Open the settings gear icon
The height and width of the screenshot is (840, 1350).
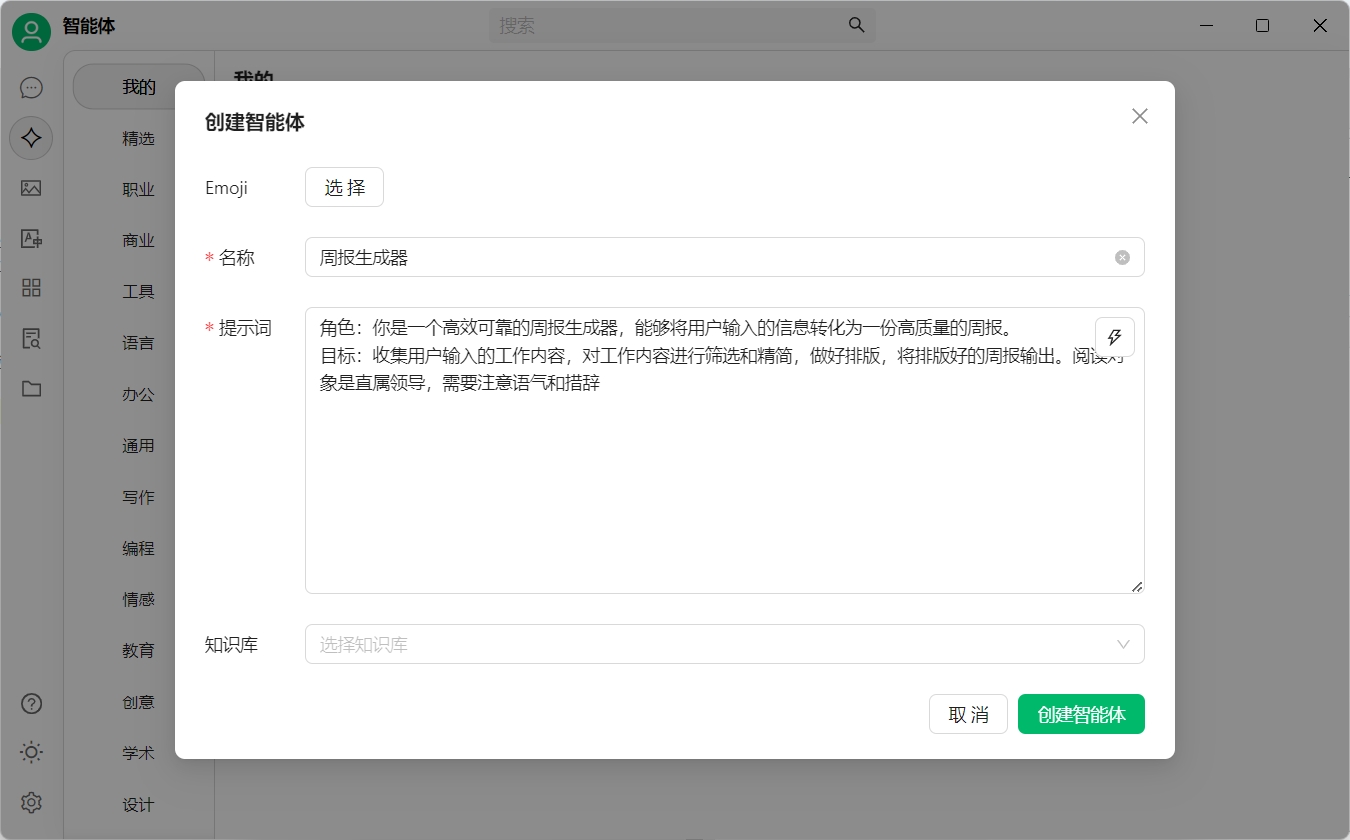[31, 802]
